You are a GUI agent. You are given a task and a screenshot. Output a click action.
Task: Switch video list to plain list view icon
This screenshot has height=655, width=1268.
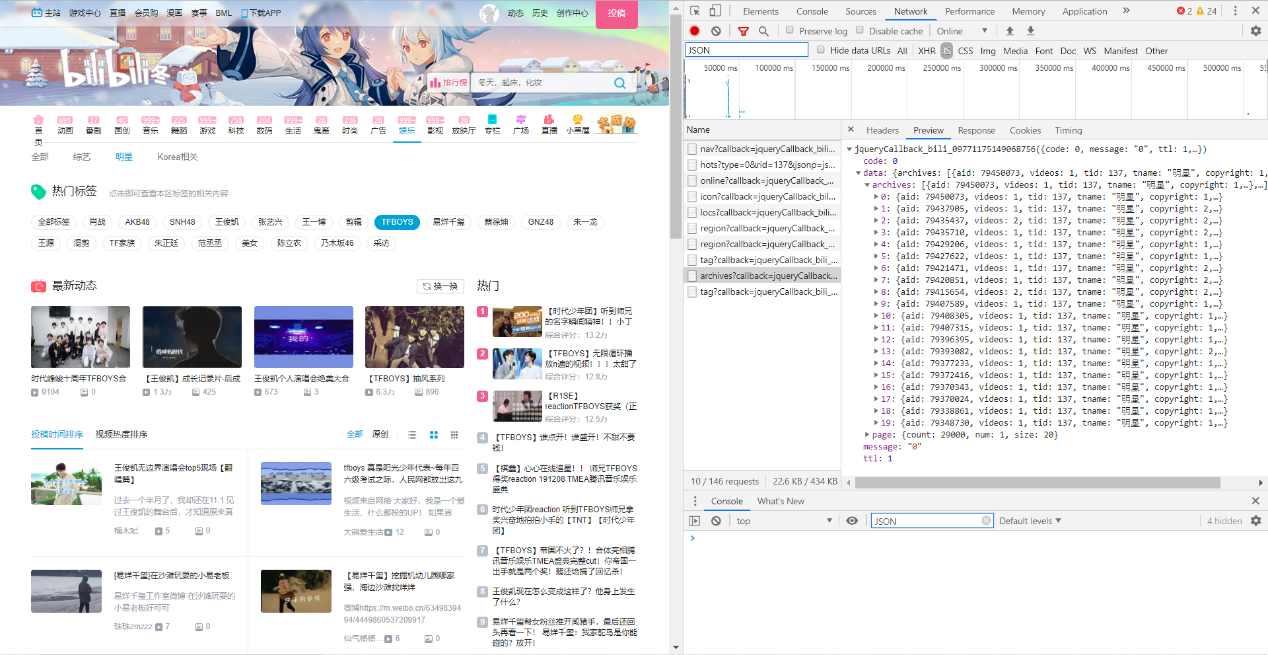click(412, 435)
